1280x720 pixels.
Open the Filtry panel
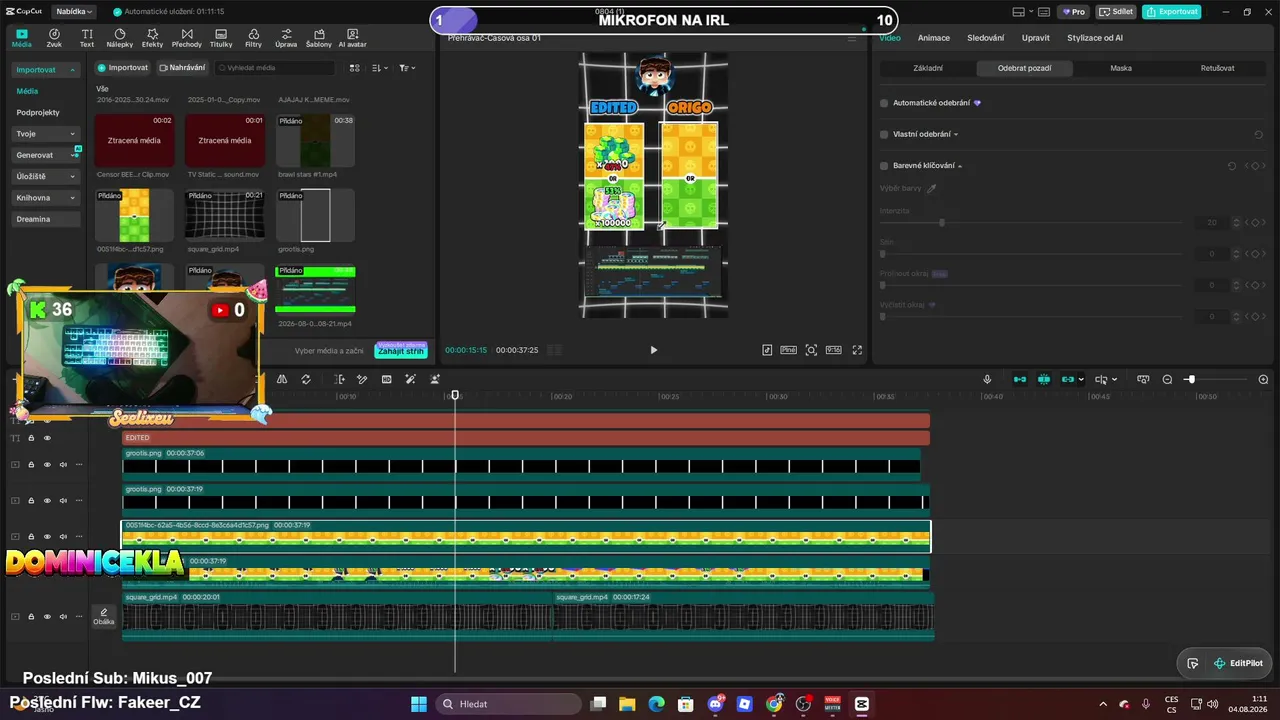pyautogui.click(x=253, y=38)
